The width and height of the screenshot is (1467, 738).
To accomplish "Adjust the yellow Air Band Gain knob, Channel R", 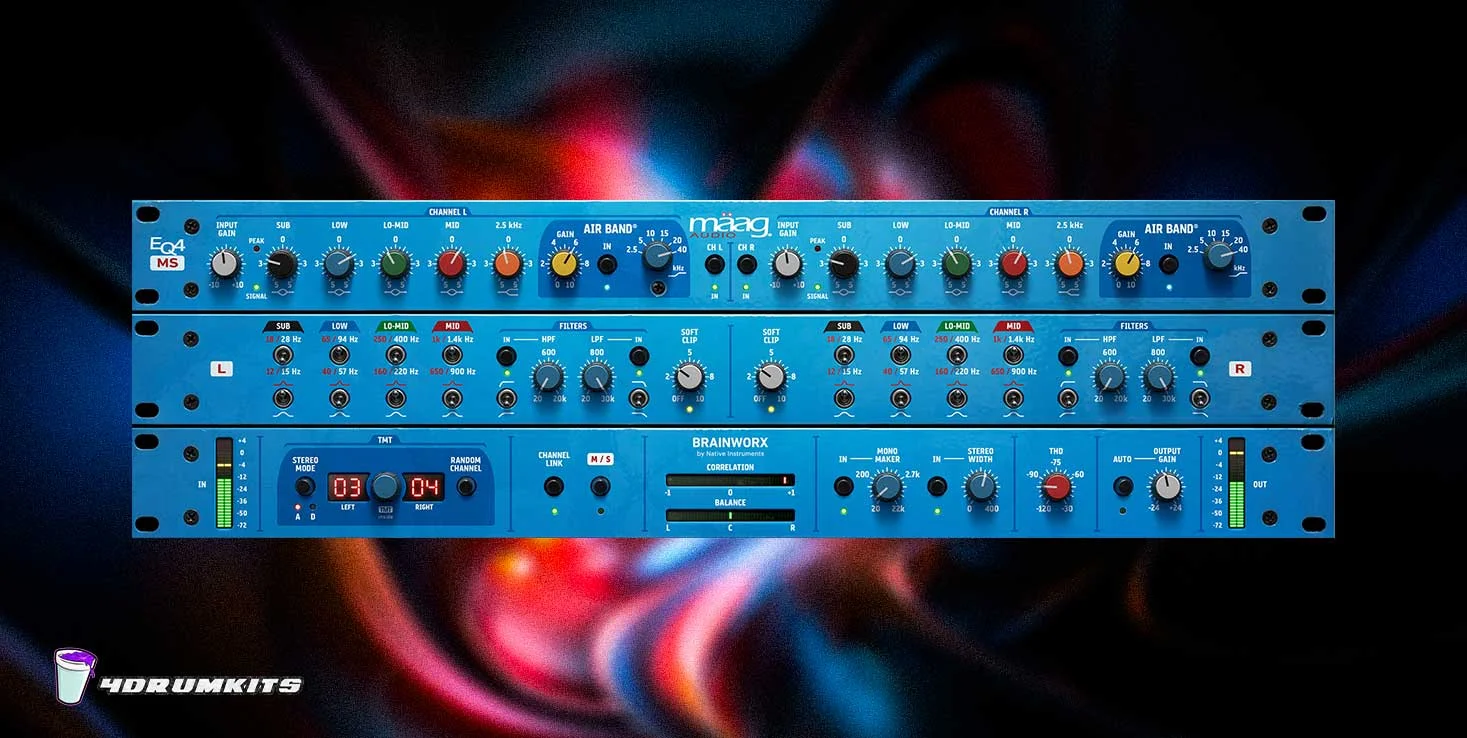I will [1127, 264].
